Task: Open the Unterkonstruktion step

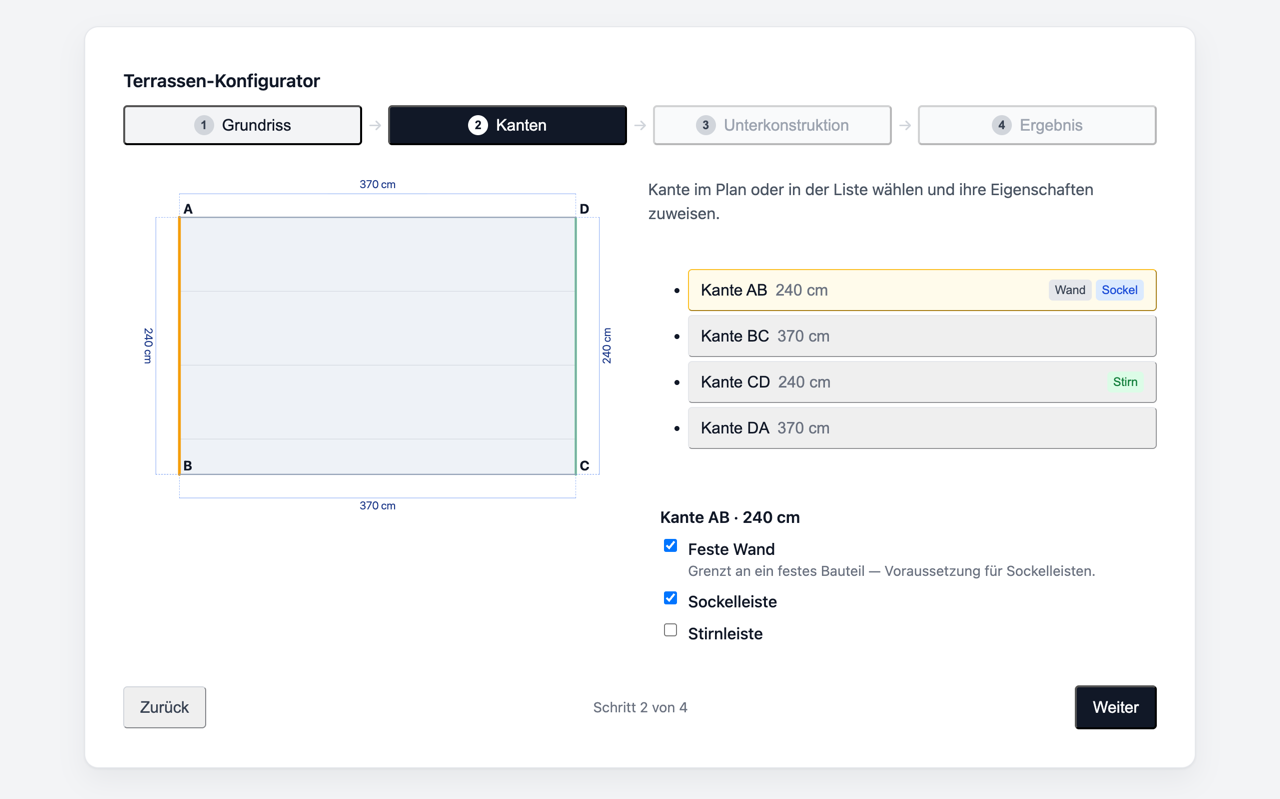Action: click(772, 125)
